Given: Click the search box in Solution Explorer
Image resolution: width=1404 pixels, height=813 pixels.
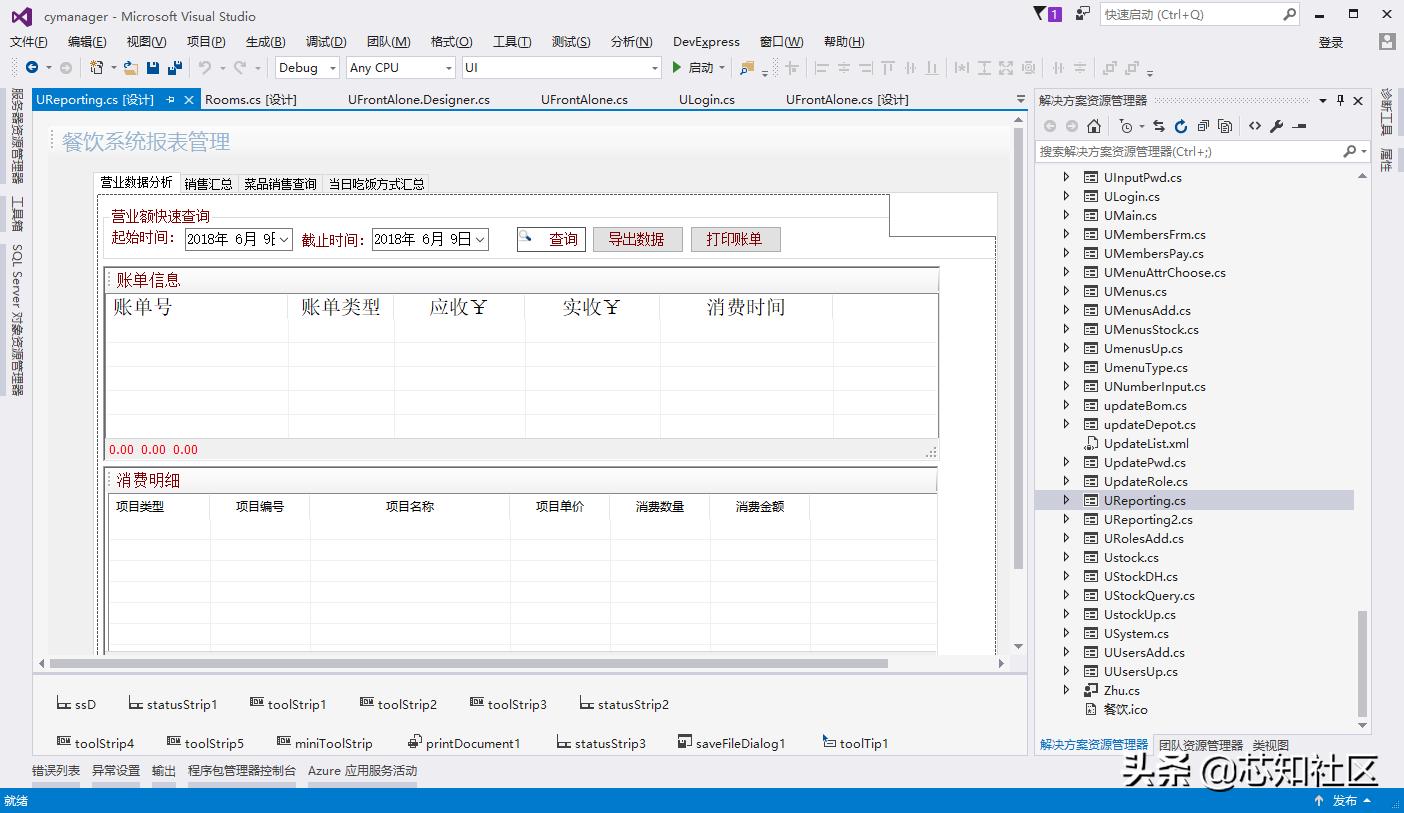Looking at the screenshot, I should [x=1180, y=150].
